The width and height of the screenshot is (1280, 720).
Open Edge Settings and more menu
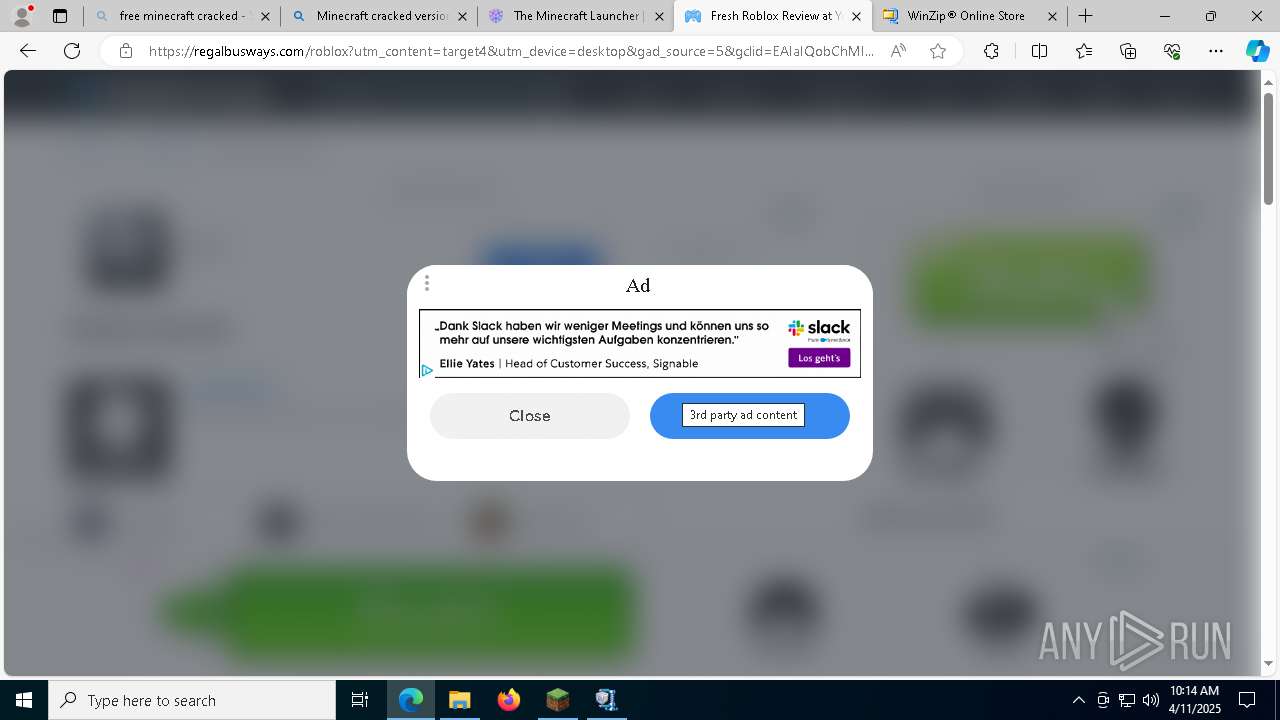click(x=1216, y=51)
